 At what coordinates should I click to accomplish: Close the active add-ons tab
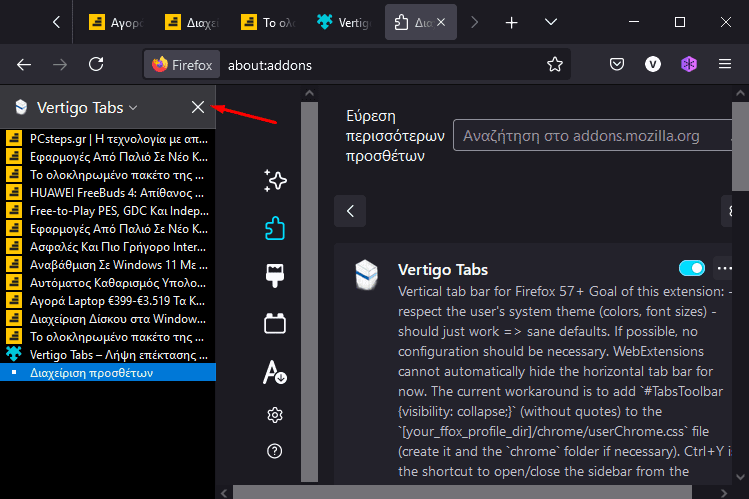(441, 22)
